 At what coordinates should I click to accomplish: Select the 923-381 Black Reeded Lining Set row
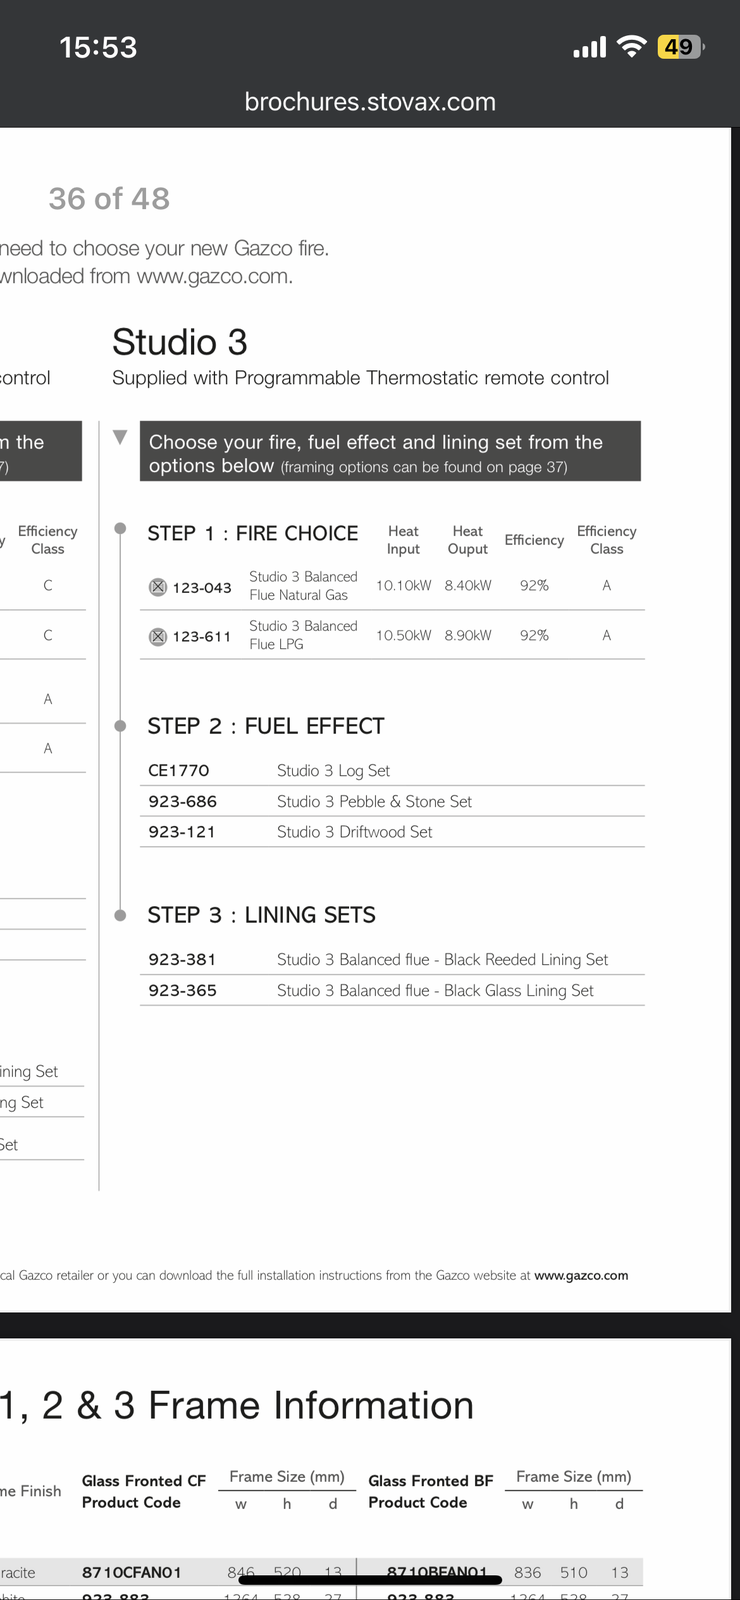[390, 960]
